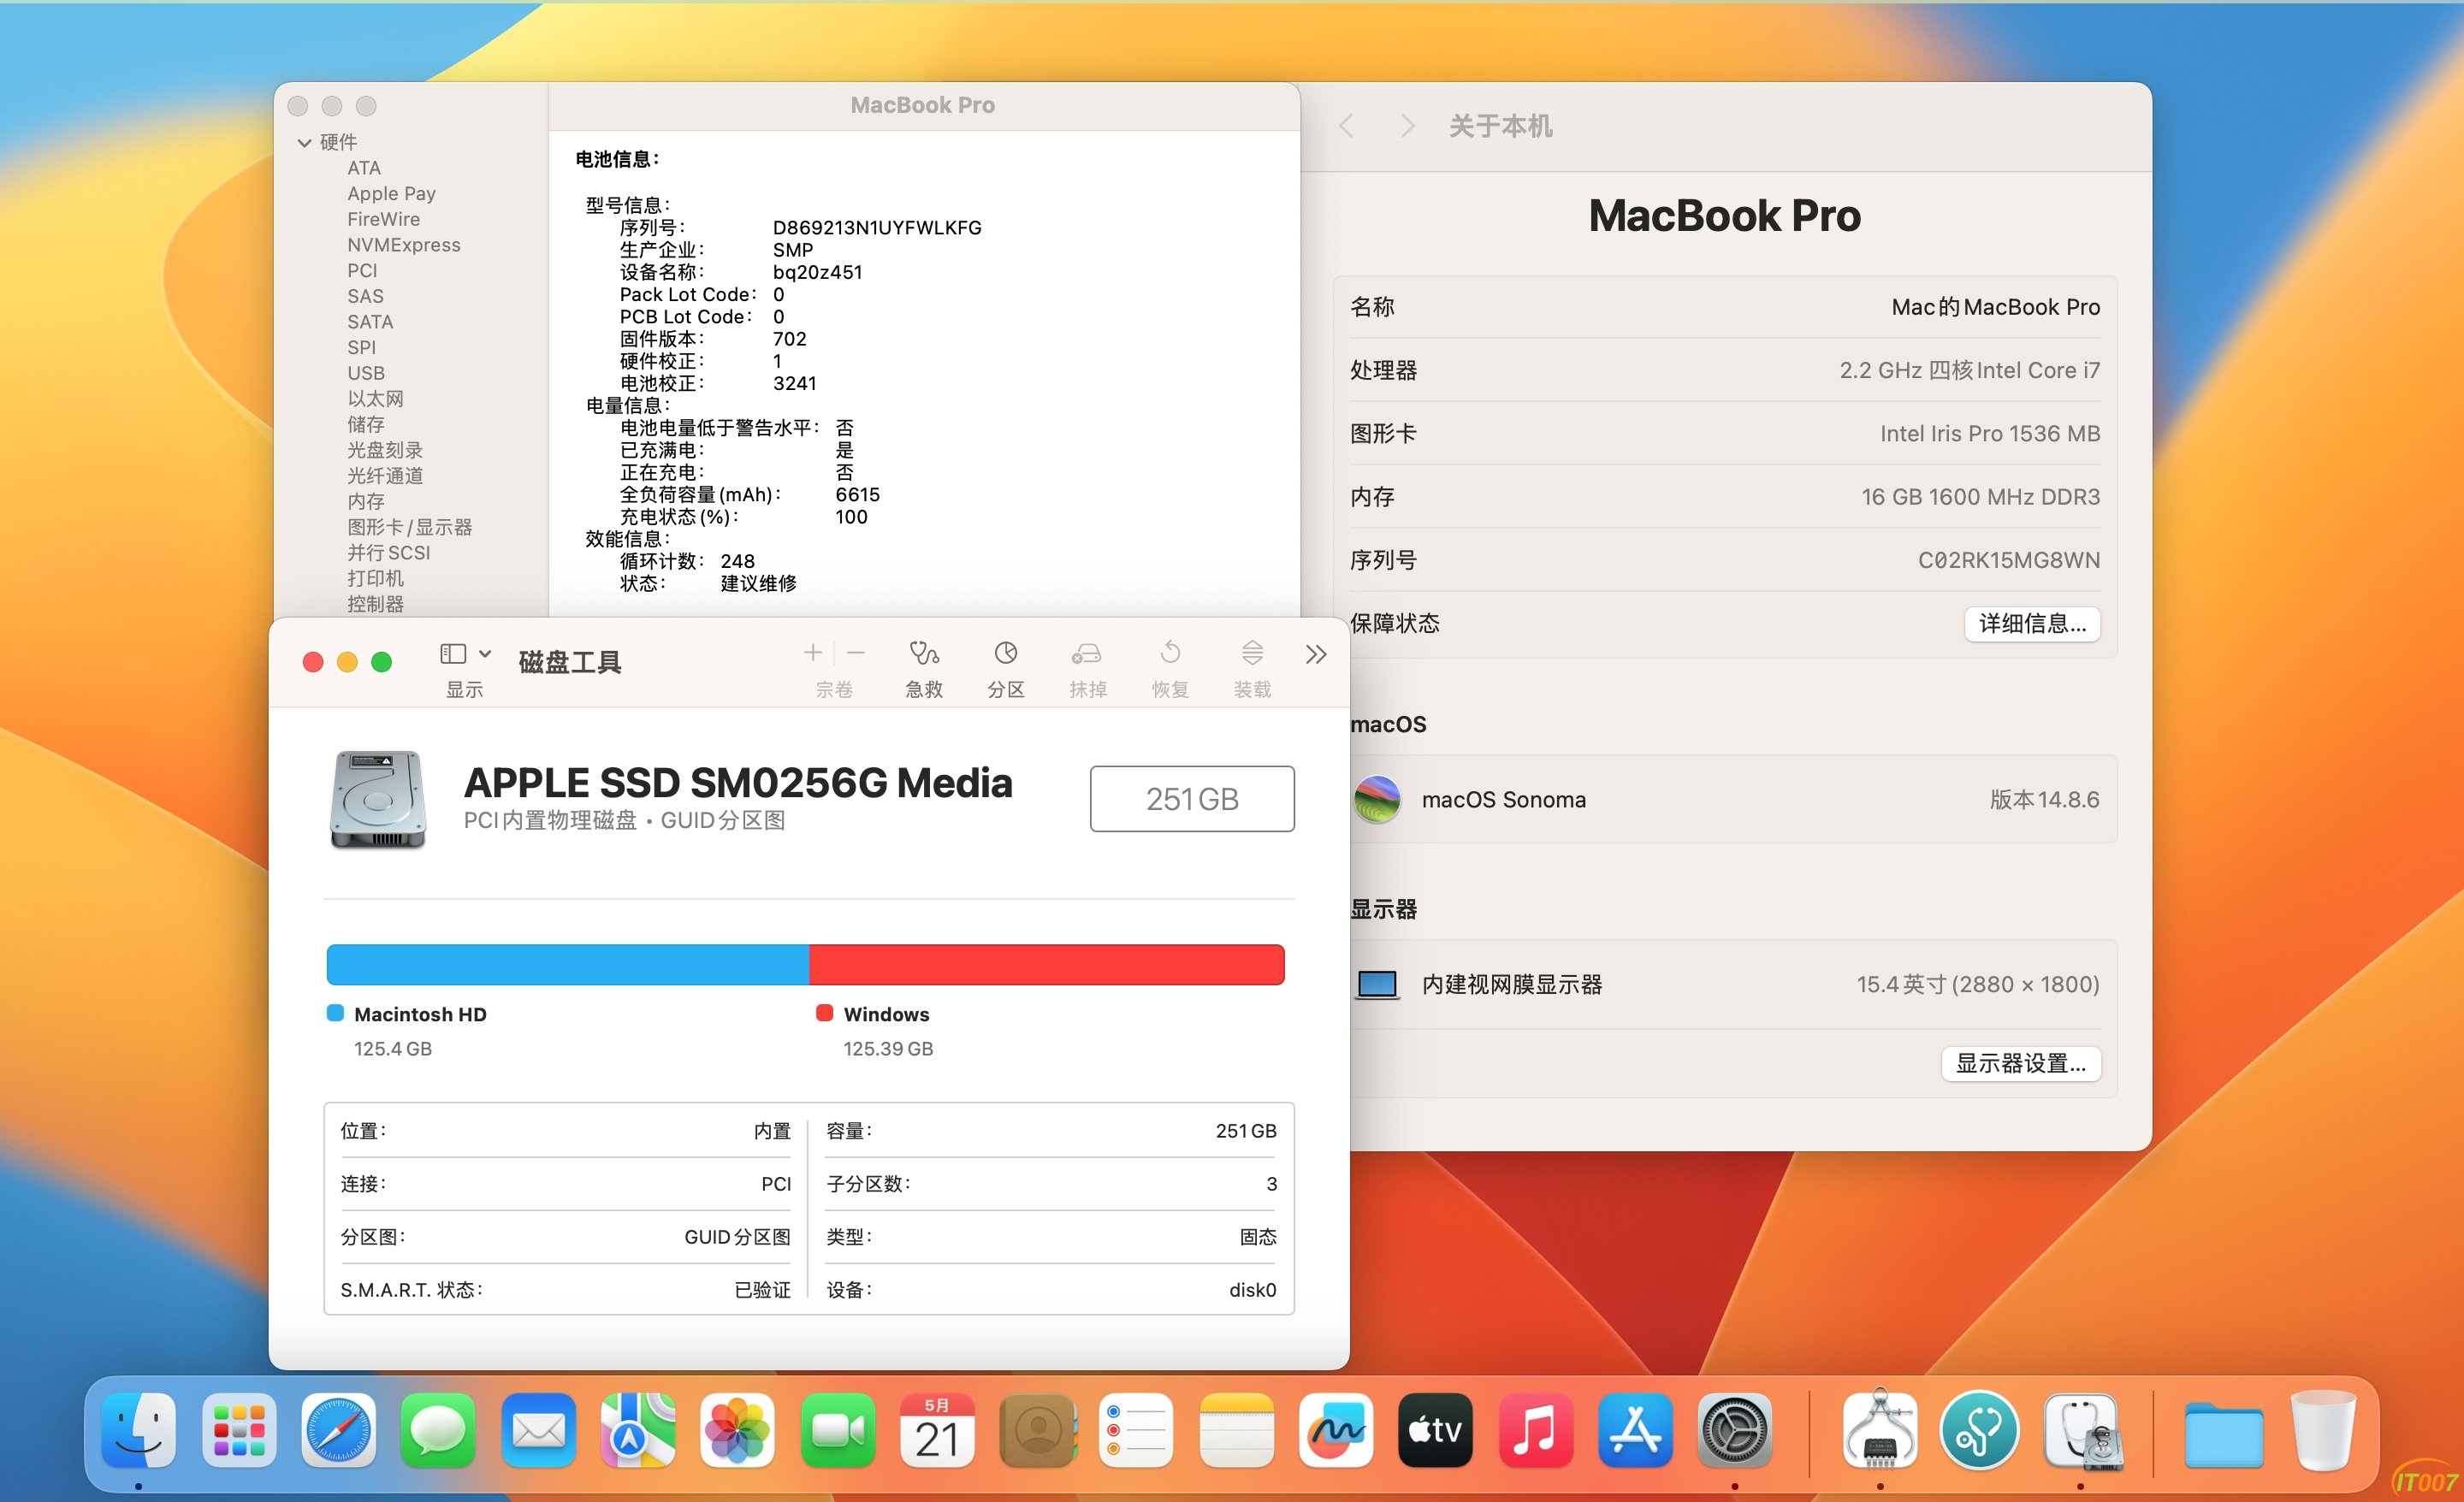Open Messages from the Dock
This screenshot has height=1502, width=2464.
click(x=438, y=1430)
